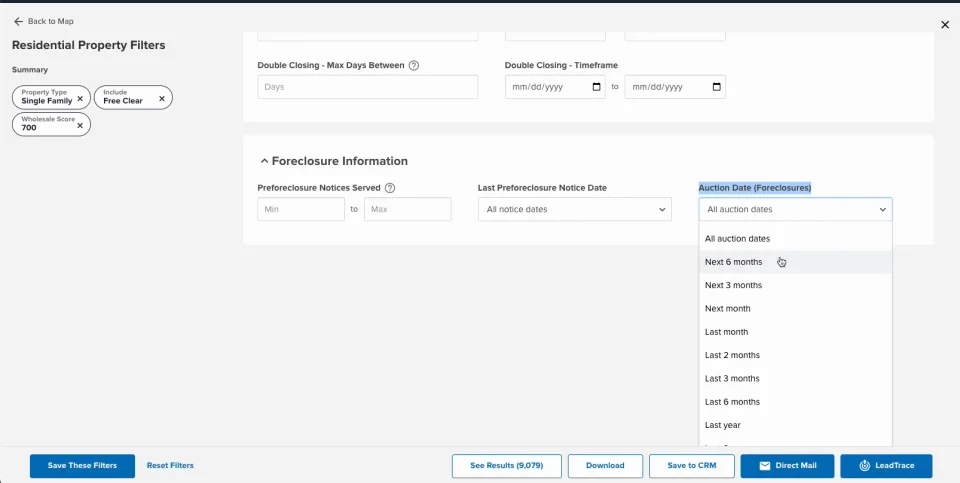Focus the Double Closing Days input field
This screenshot has width=960, height=483.
[x=367, y=87]
